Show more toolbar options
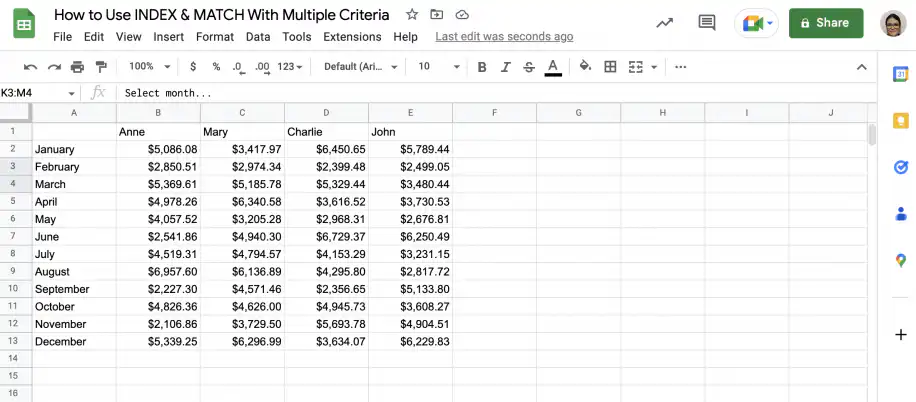916x402 pixels. tap(680, 67)
